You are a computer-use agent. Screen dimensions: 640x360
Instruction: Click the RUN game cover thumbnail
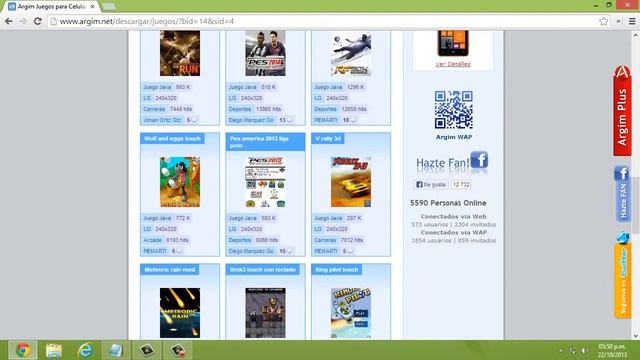(x=180, y=53)
